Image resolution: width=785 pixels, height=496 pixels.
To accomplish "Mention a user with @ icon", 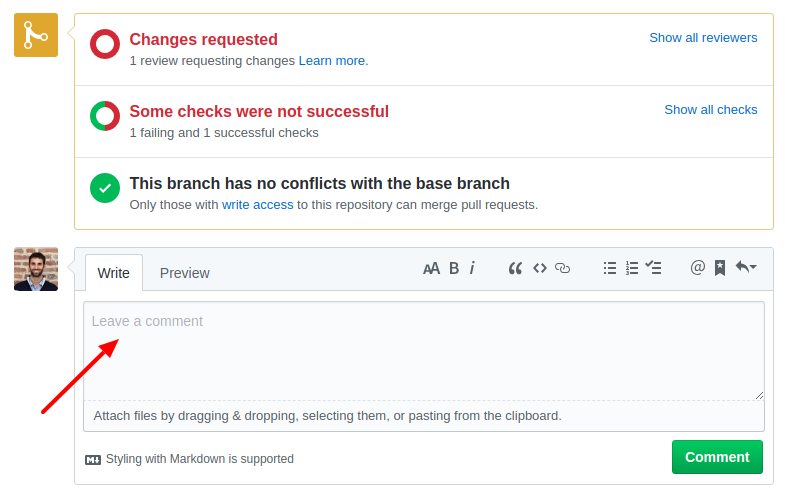I will point(697,268).
